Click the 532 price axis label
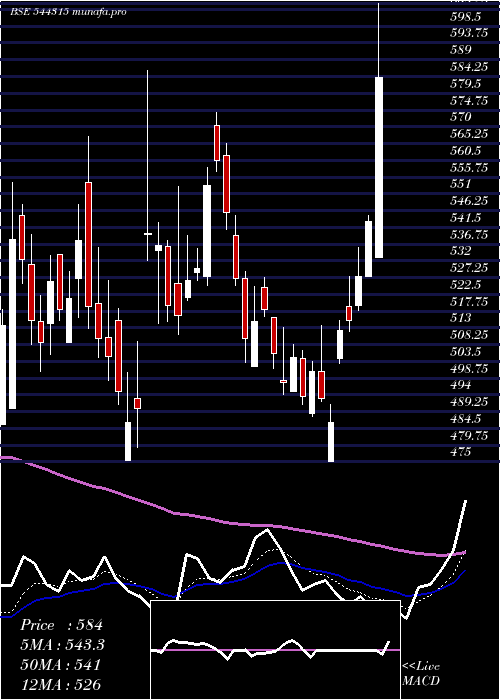The width and height of the screenshot is (500, 700). 461,251
